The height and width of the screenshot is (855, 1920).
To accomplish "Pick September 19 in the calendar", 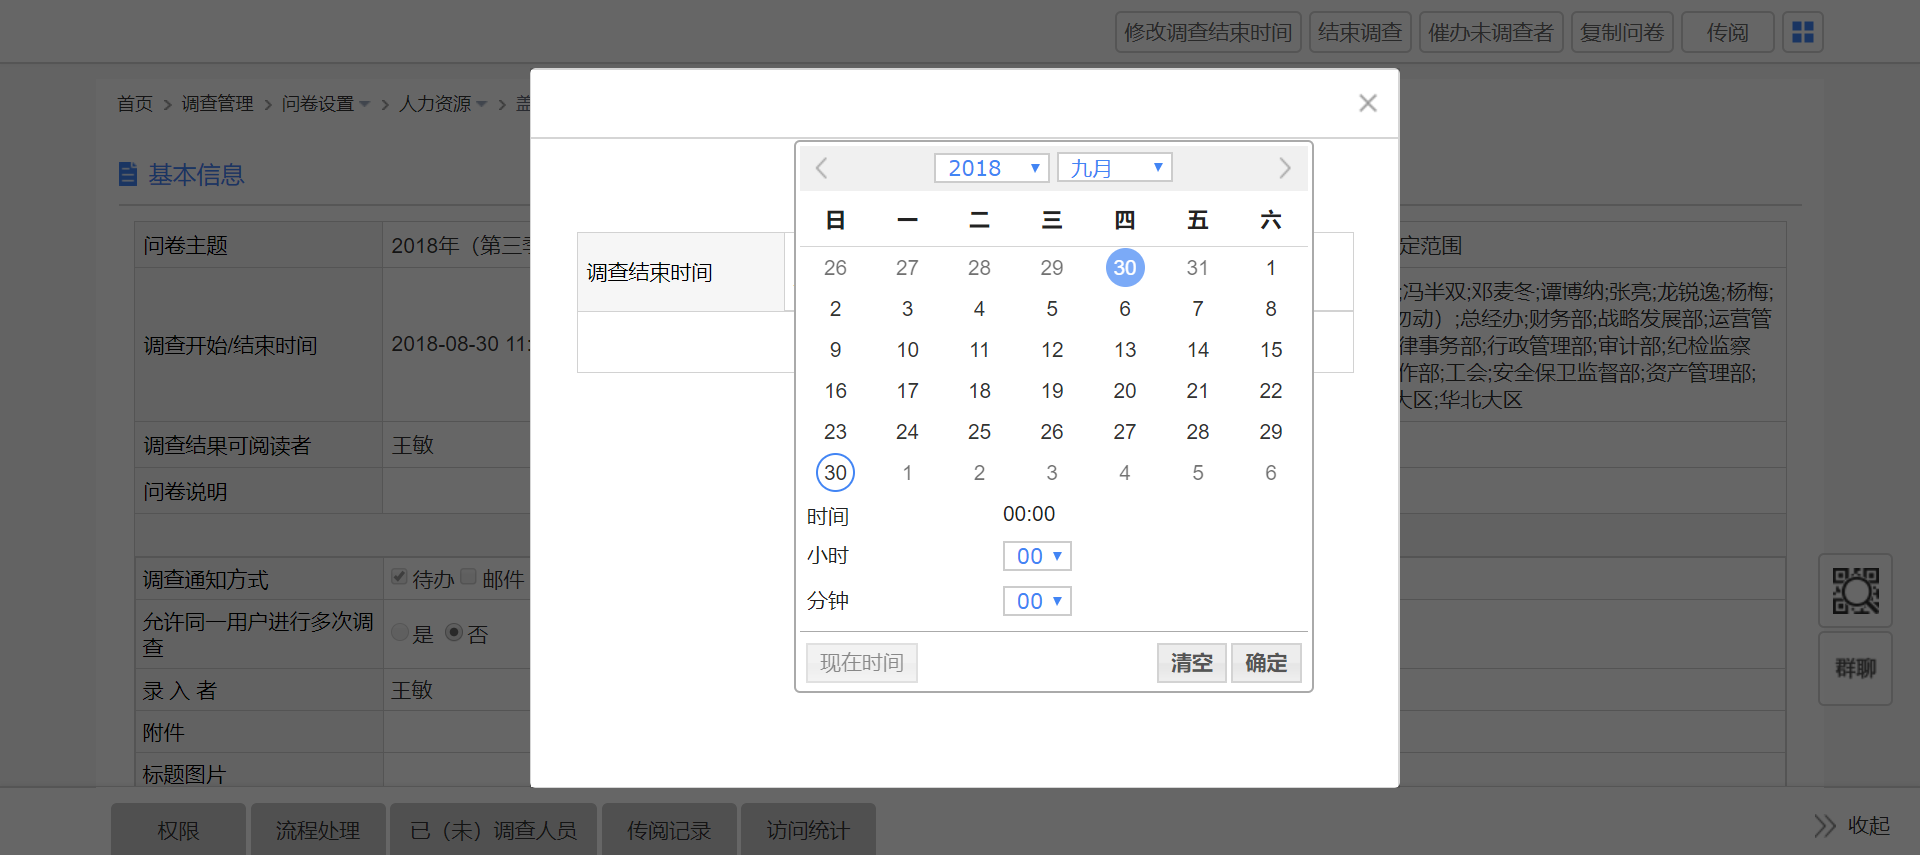I will [1052, 391].
